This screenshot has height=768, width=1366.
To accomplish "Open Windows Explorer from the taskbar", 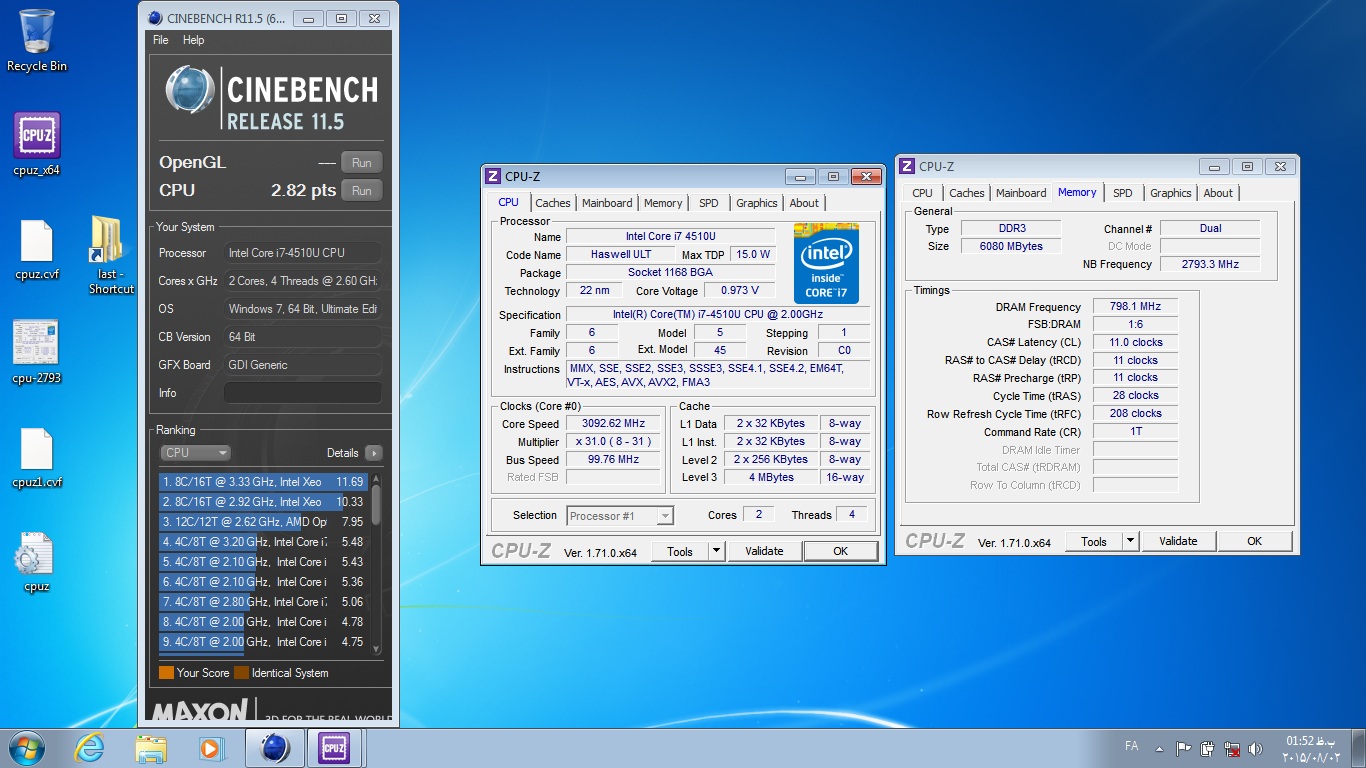I will coord(151,748).
